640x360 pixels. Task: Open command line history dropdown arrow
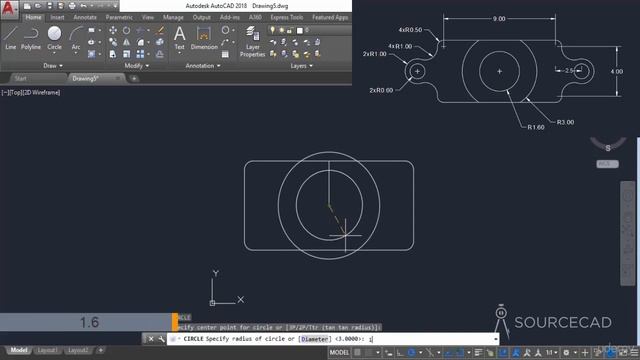coord(496,339)
